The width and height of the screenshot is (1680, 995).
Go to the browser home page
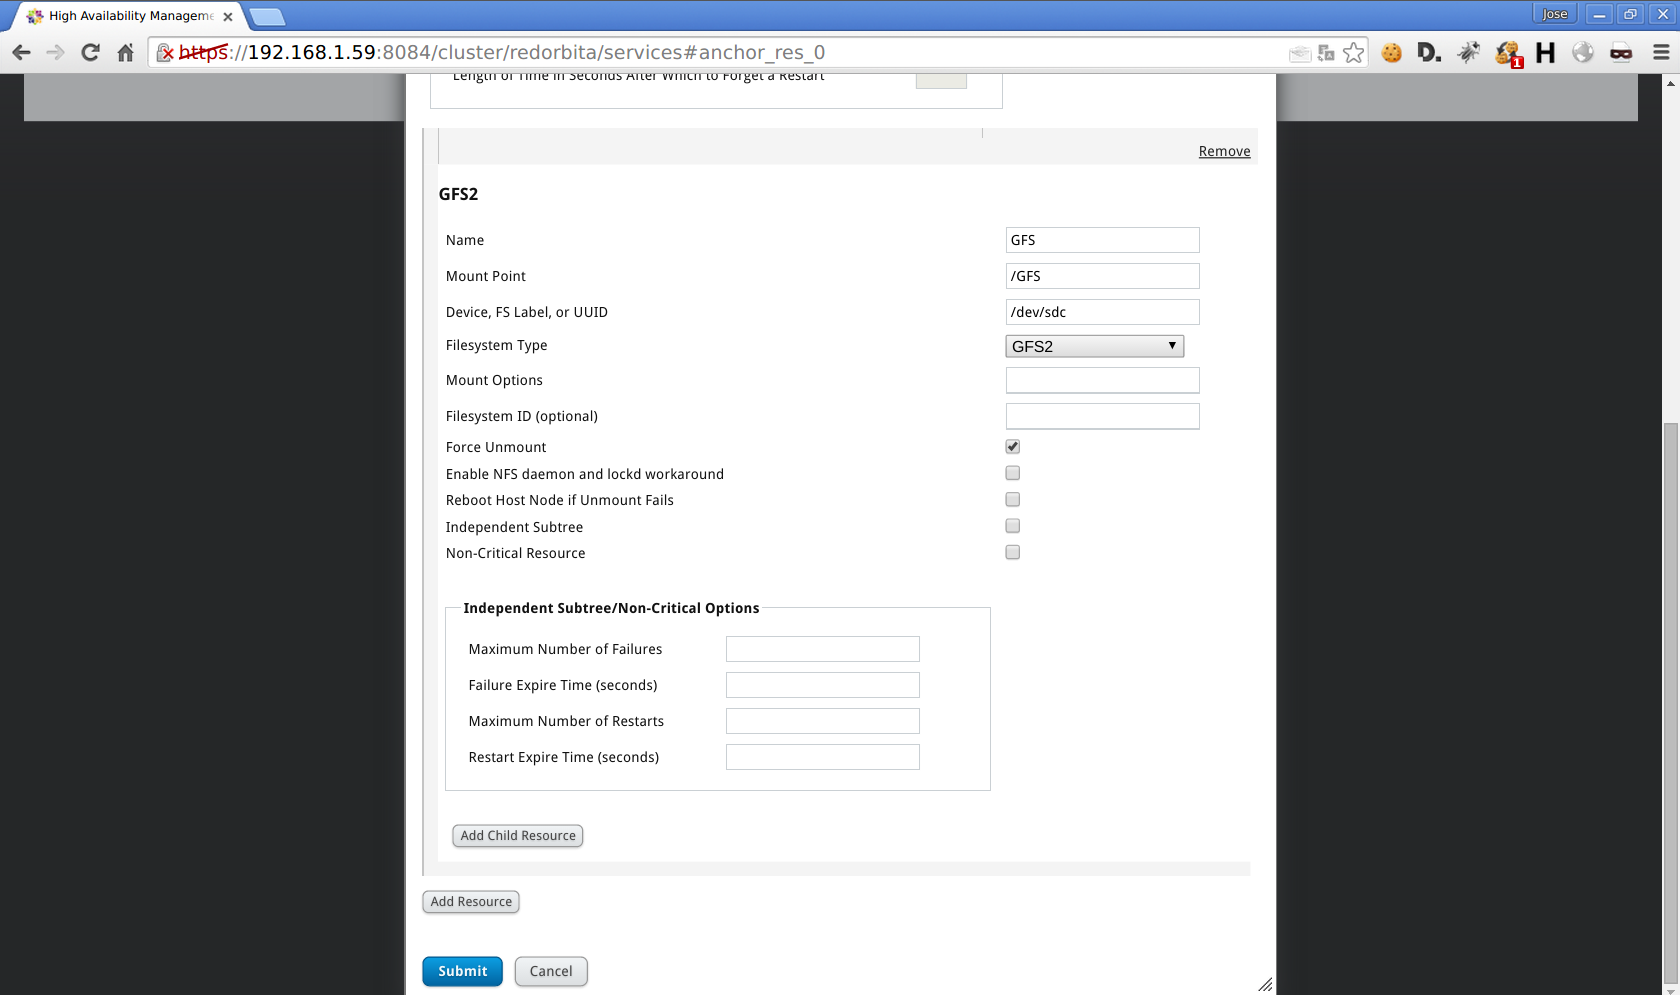[125, 53]
